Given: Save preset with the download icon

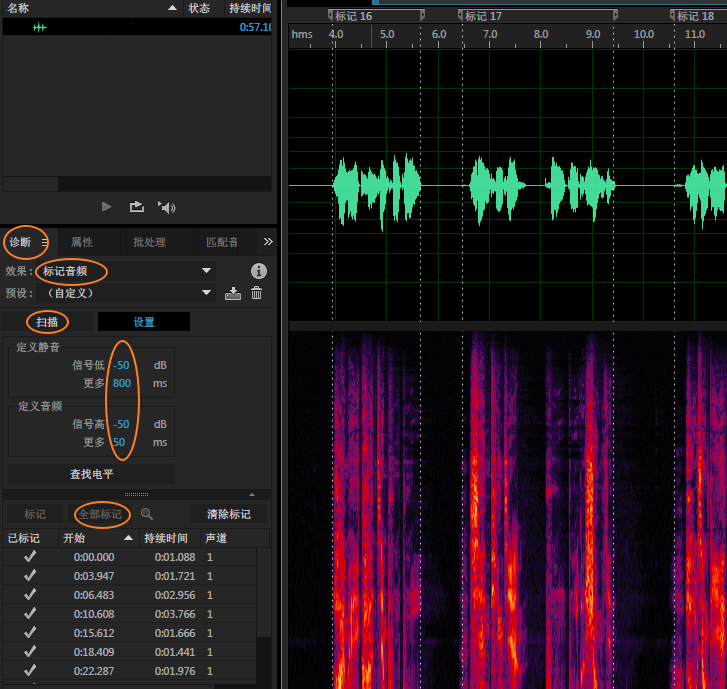Looking at the screenshot, I should [x=233, y=293].
